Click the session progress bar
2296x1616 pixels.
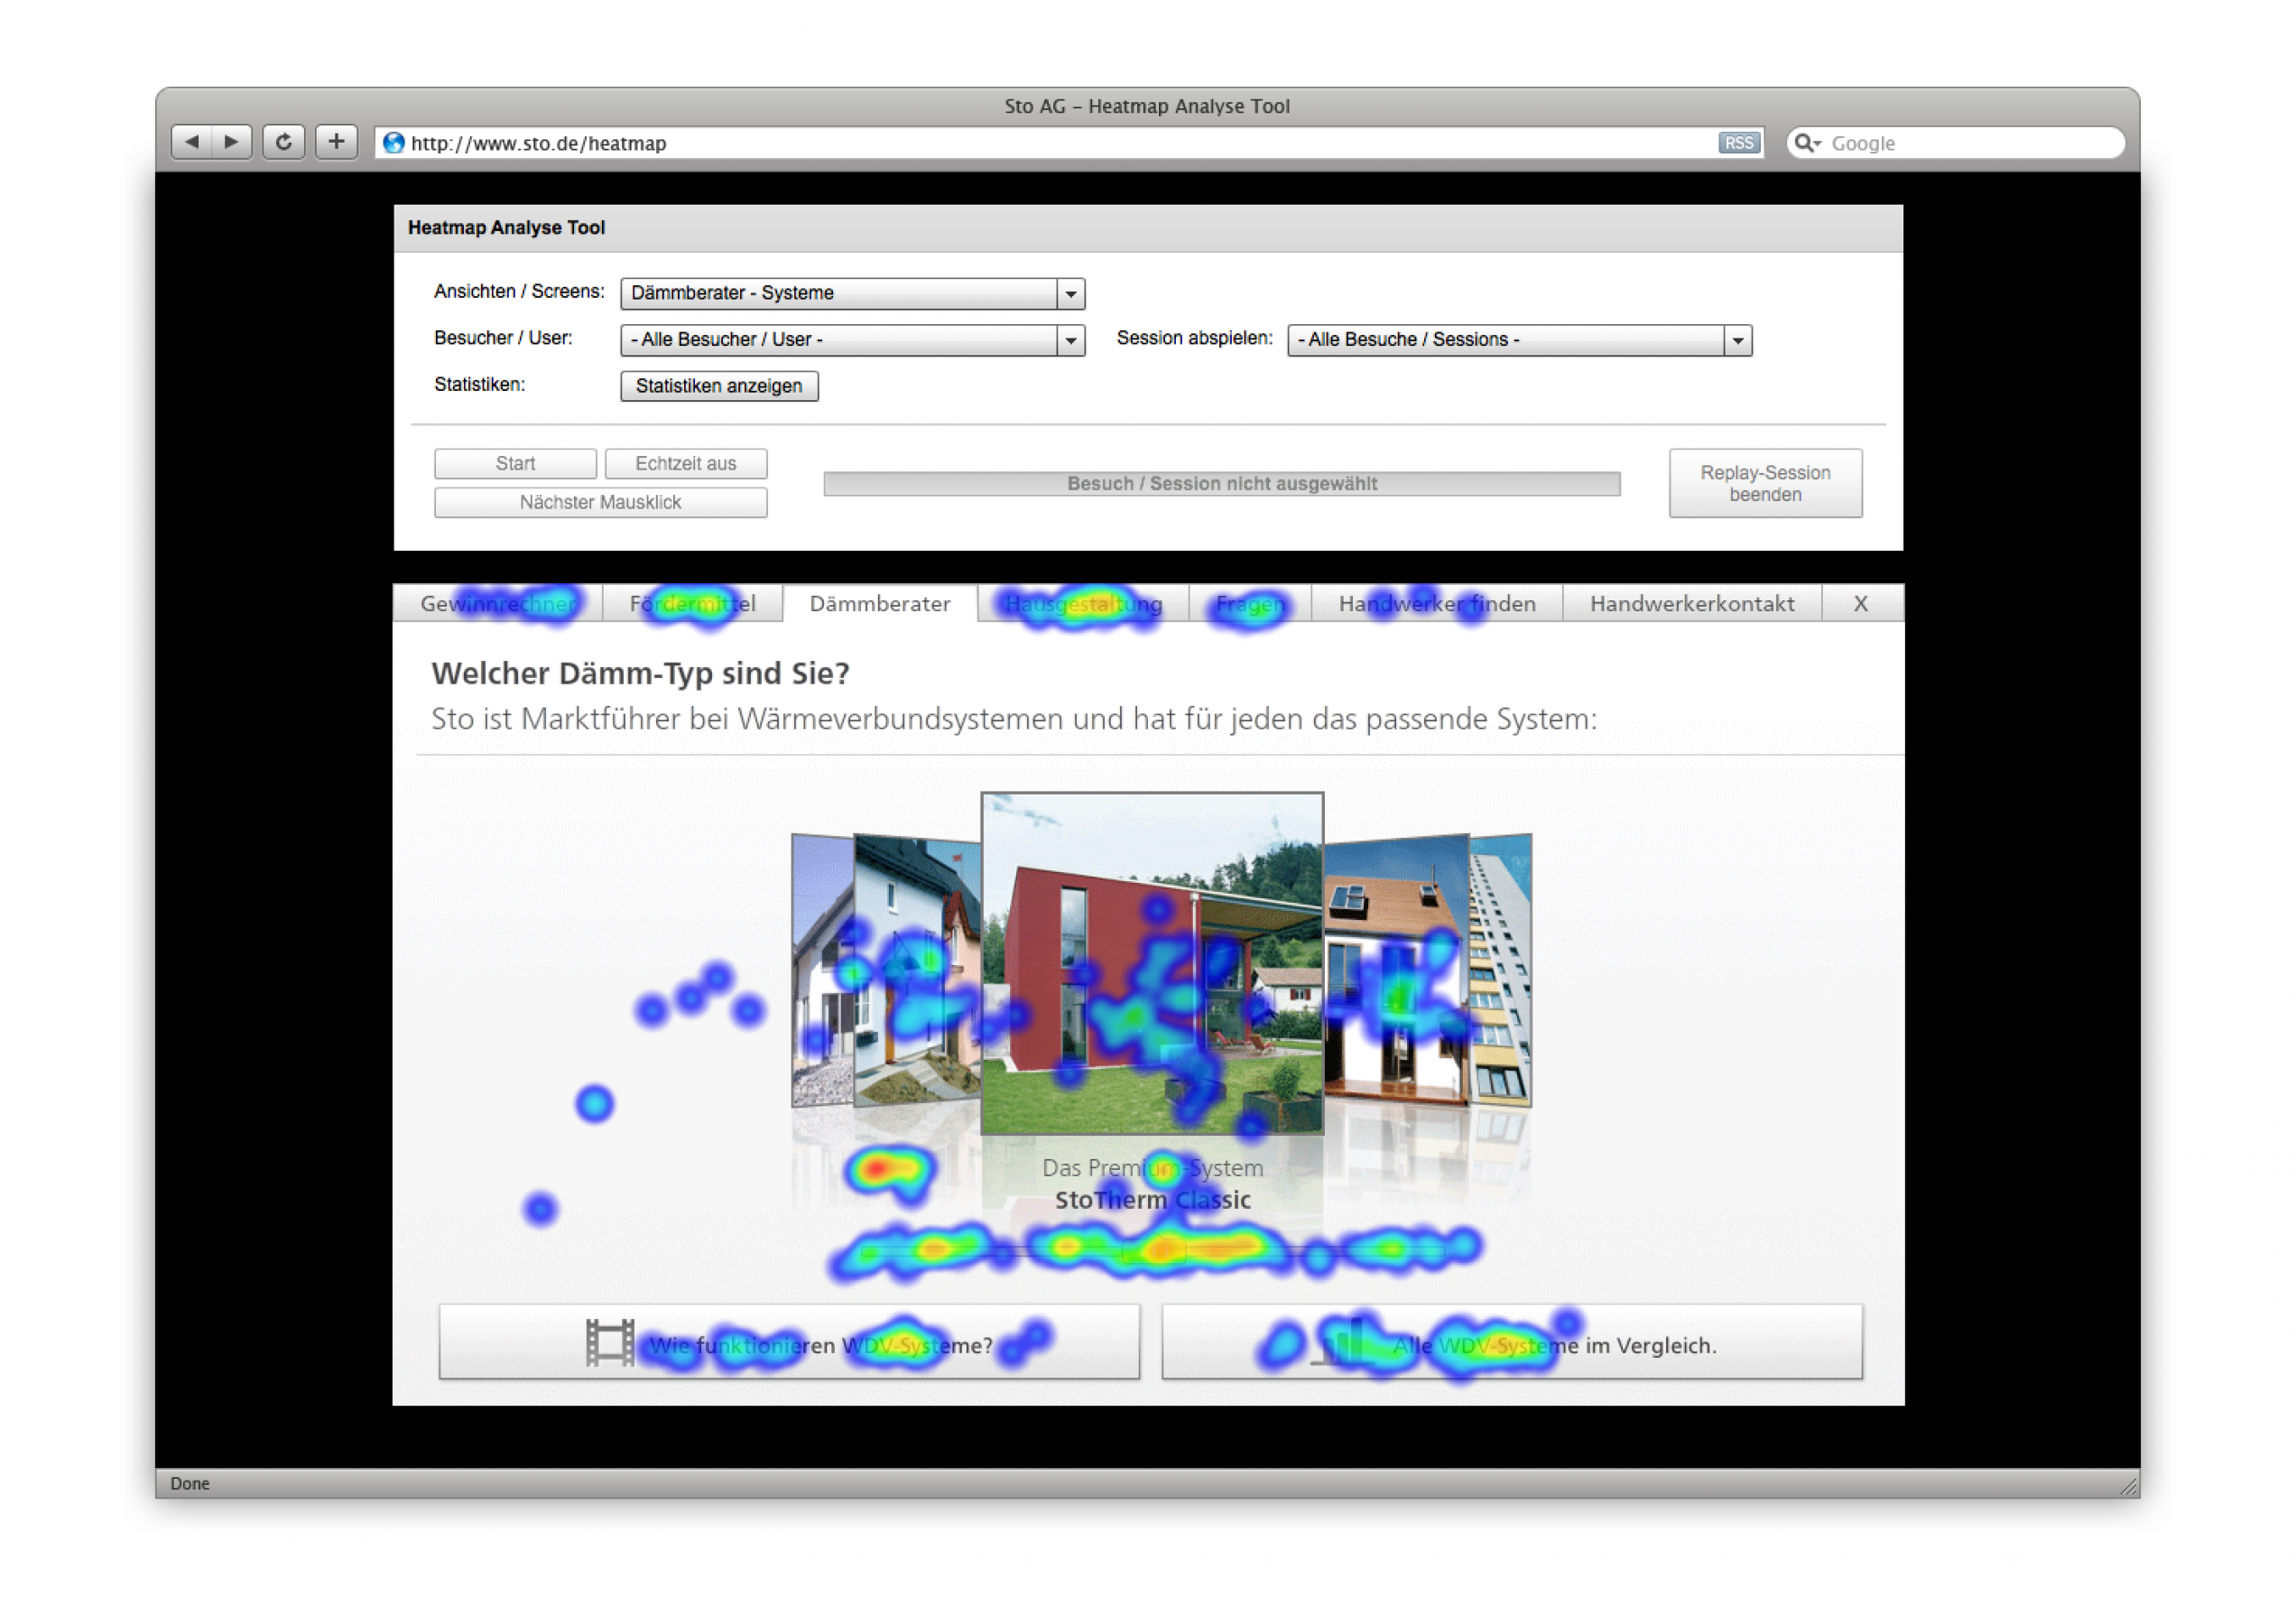pyautogui.click(x=1221, y=484)
